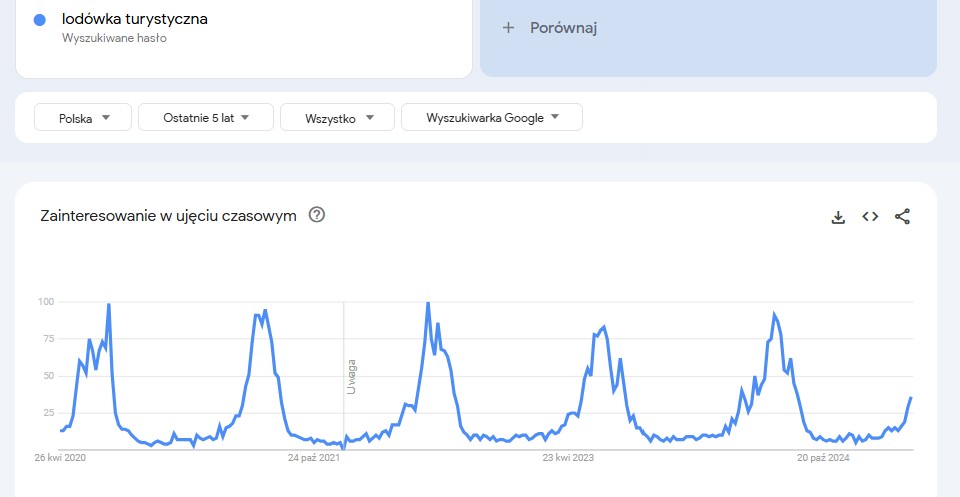This screenshot has width=960, height=497.
Task: Click the 26 kwi 2020 date label
Action: [60, 457]
